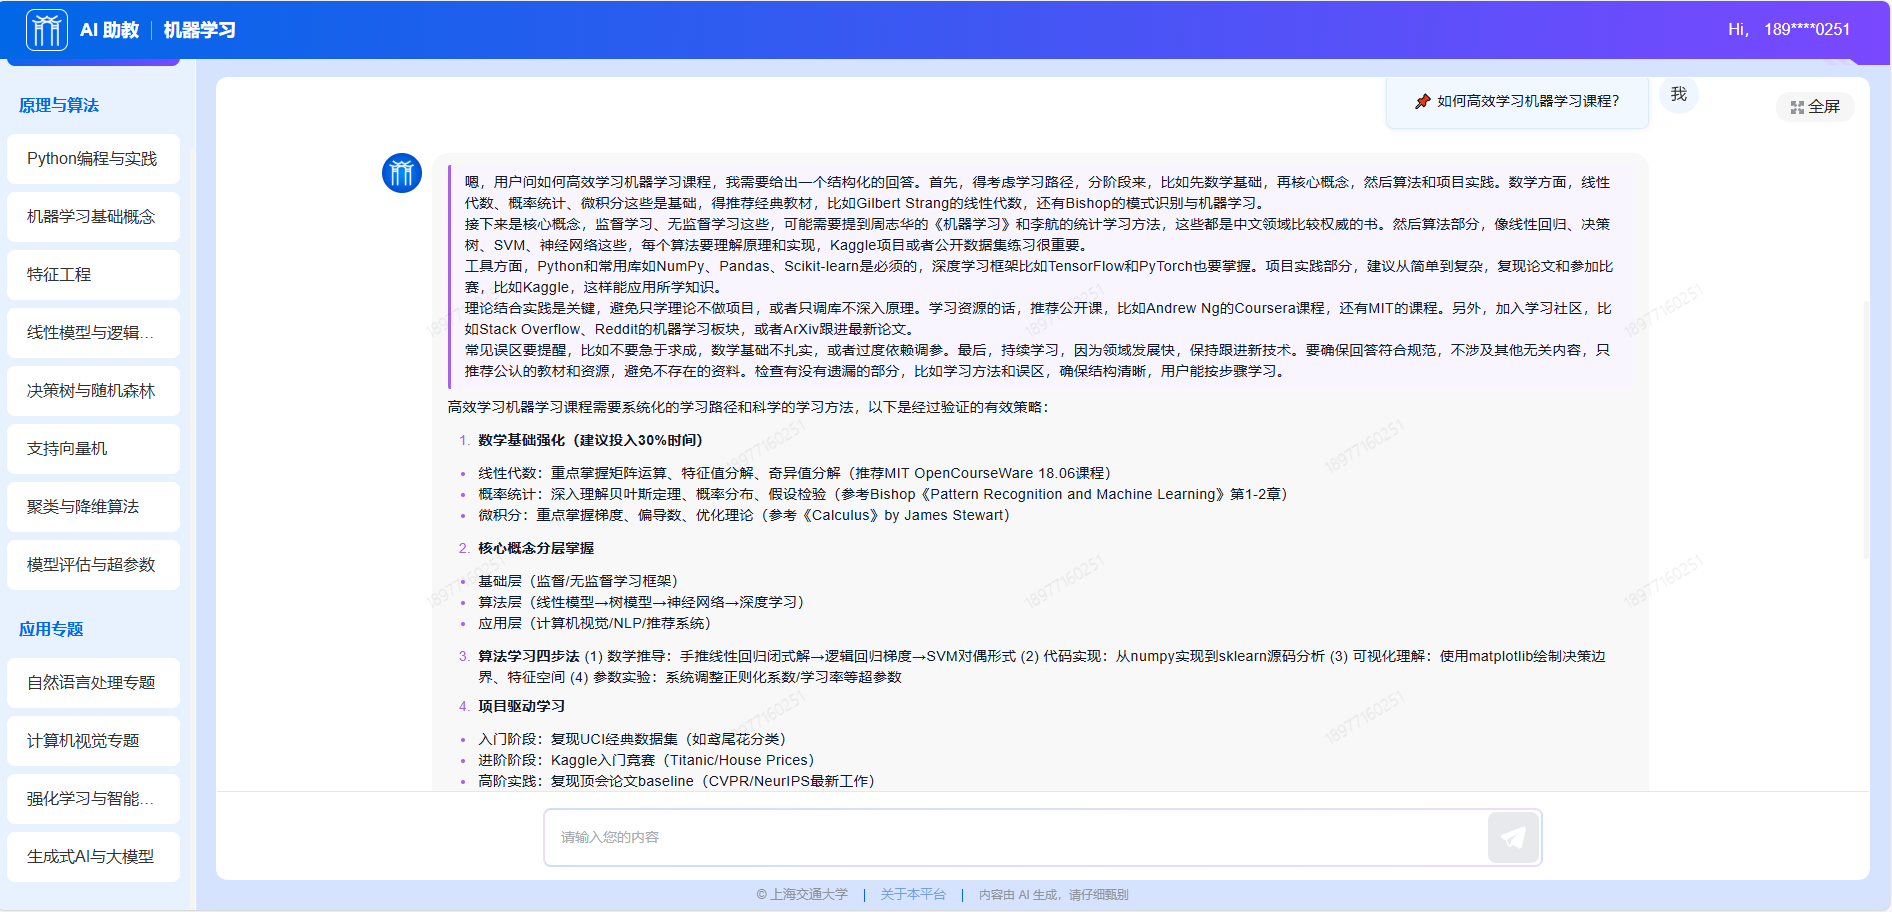This screenshot has height=912, width=1892.
Task: Open the 特征工程 topic
Action: point(93,275)
